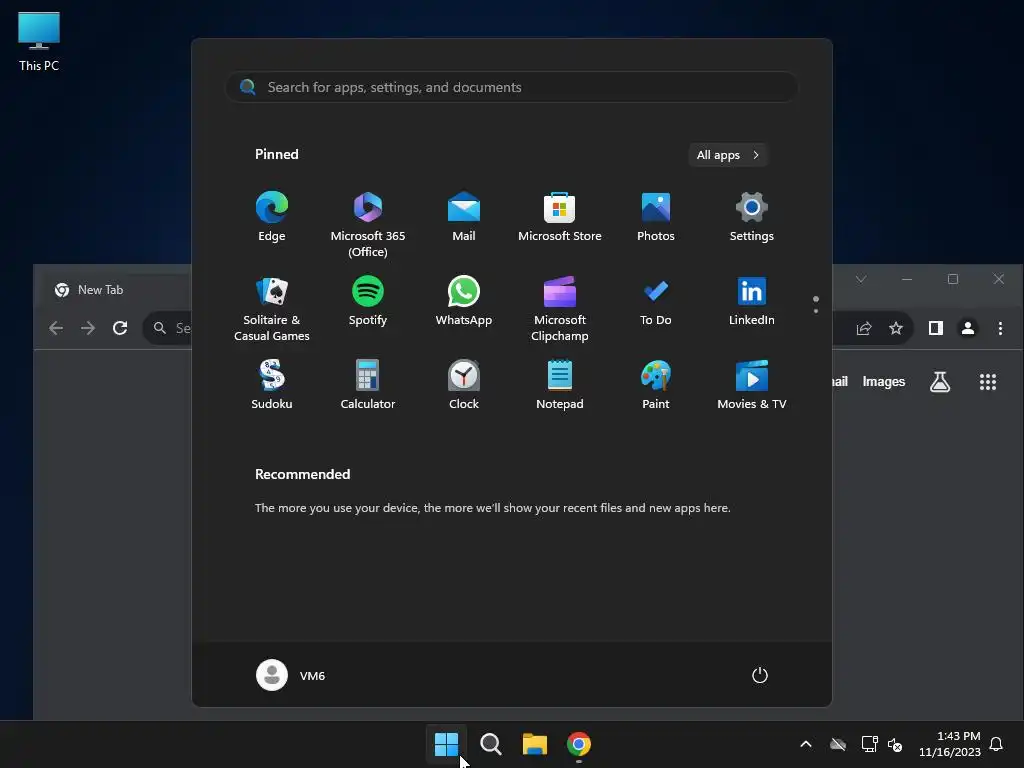1024x768 pixels.
Task: Switch to Chrome from the taskbar
Action: point(579,744)
